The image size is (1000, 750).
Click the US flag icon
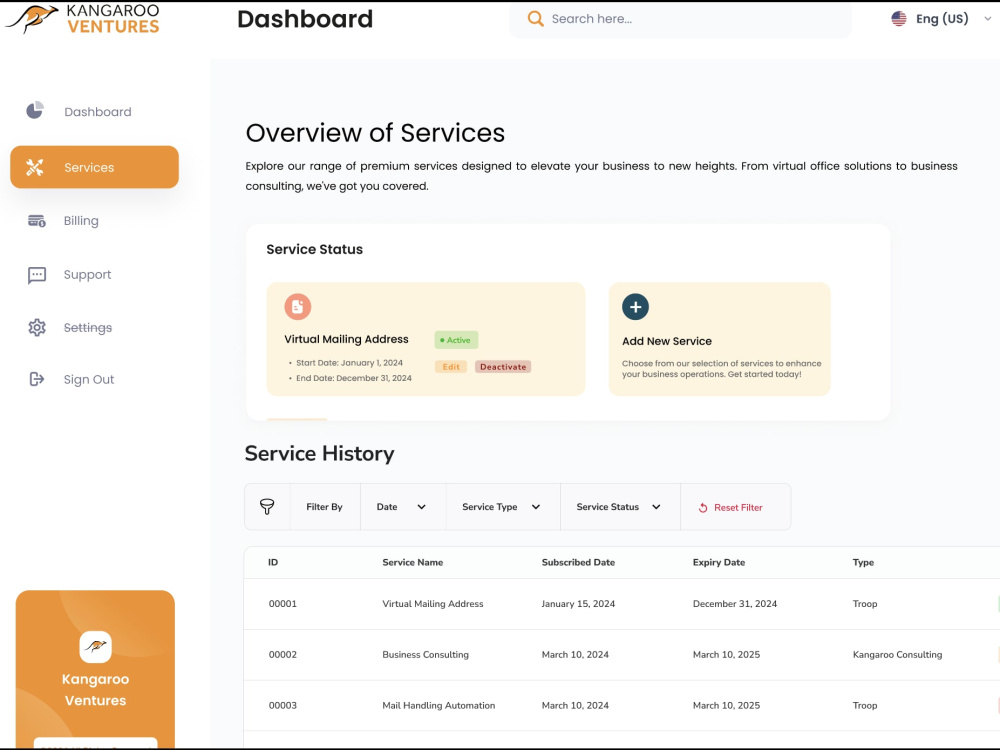pyautogui.click(x=899, y=18)
